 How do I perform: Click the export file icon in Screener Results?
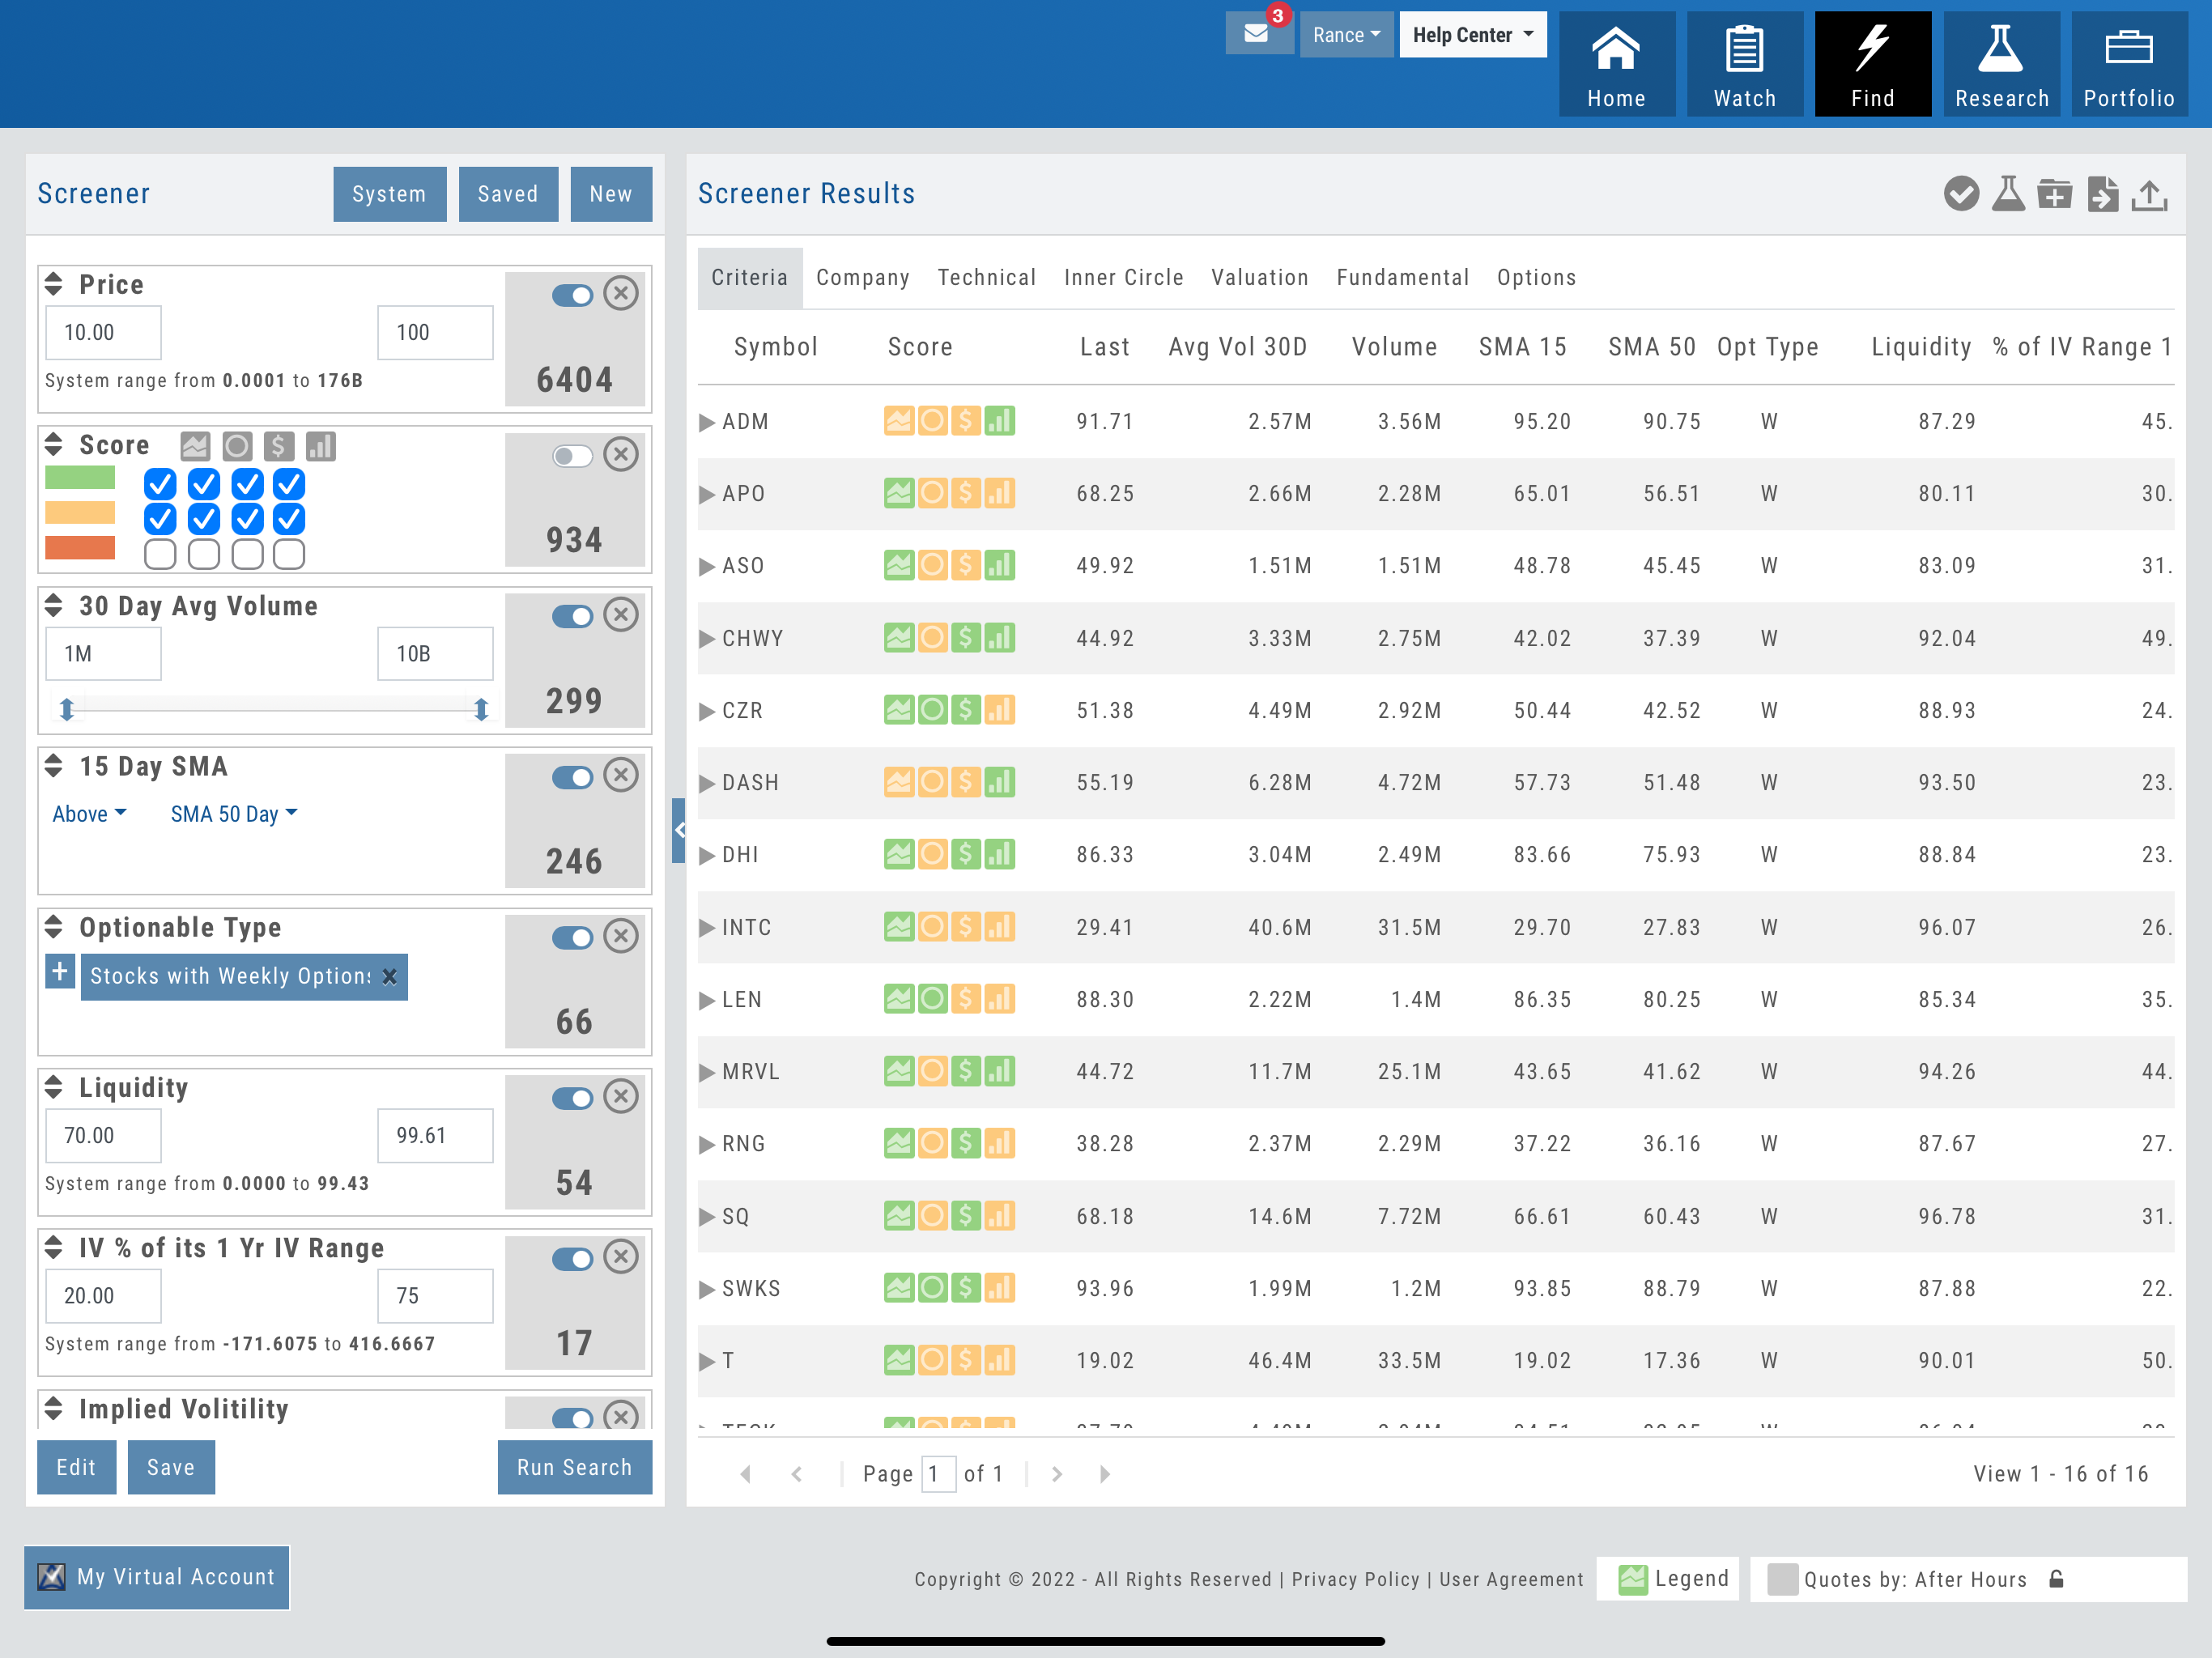click(2102, 194)
